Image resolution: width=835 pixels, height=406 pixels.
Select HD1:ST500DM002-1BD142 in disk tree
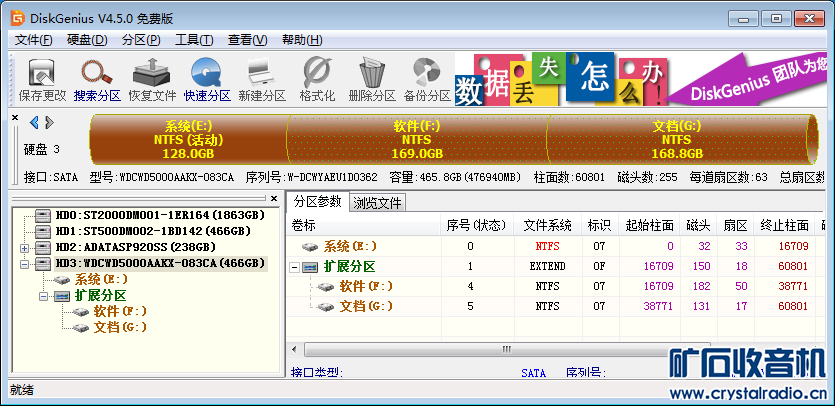153,231
